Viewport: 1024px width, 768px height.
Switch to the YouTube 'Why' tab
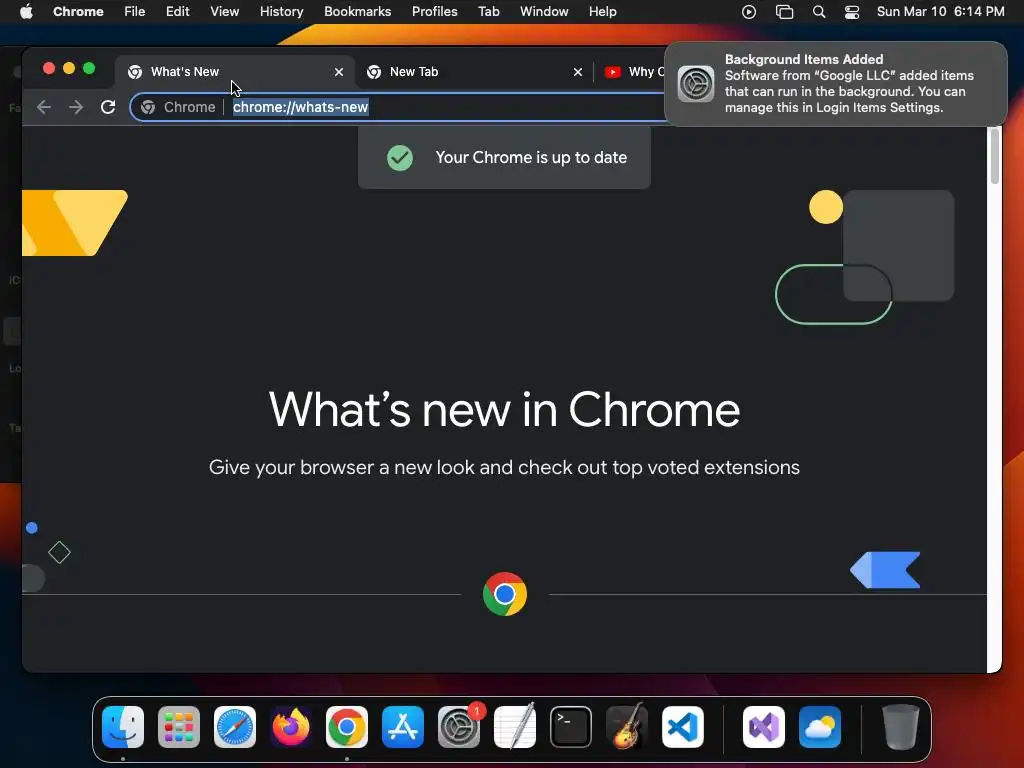tap(632, 72)
